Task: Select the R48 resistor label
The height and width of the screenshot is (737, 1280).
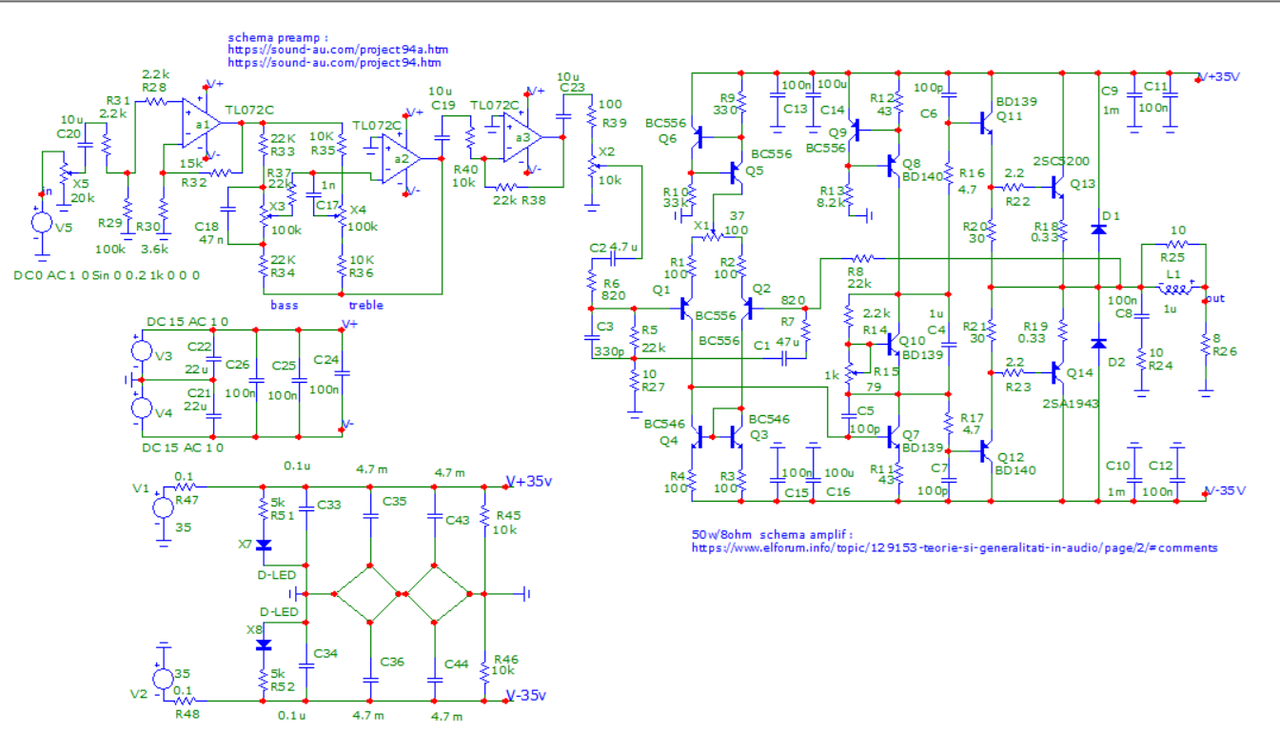Action: click(188, 714)
